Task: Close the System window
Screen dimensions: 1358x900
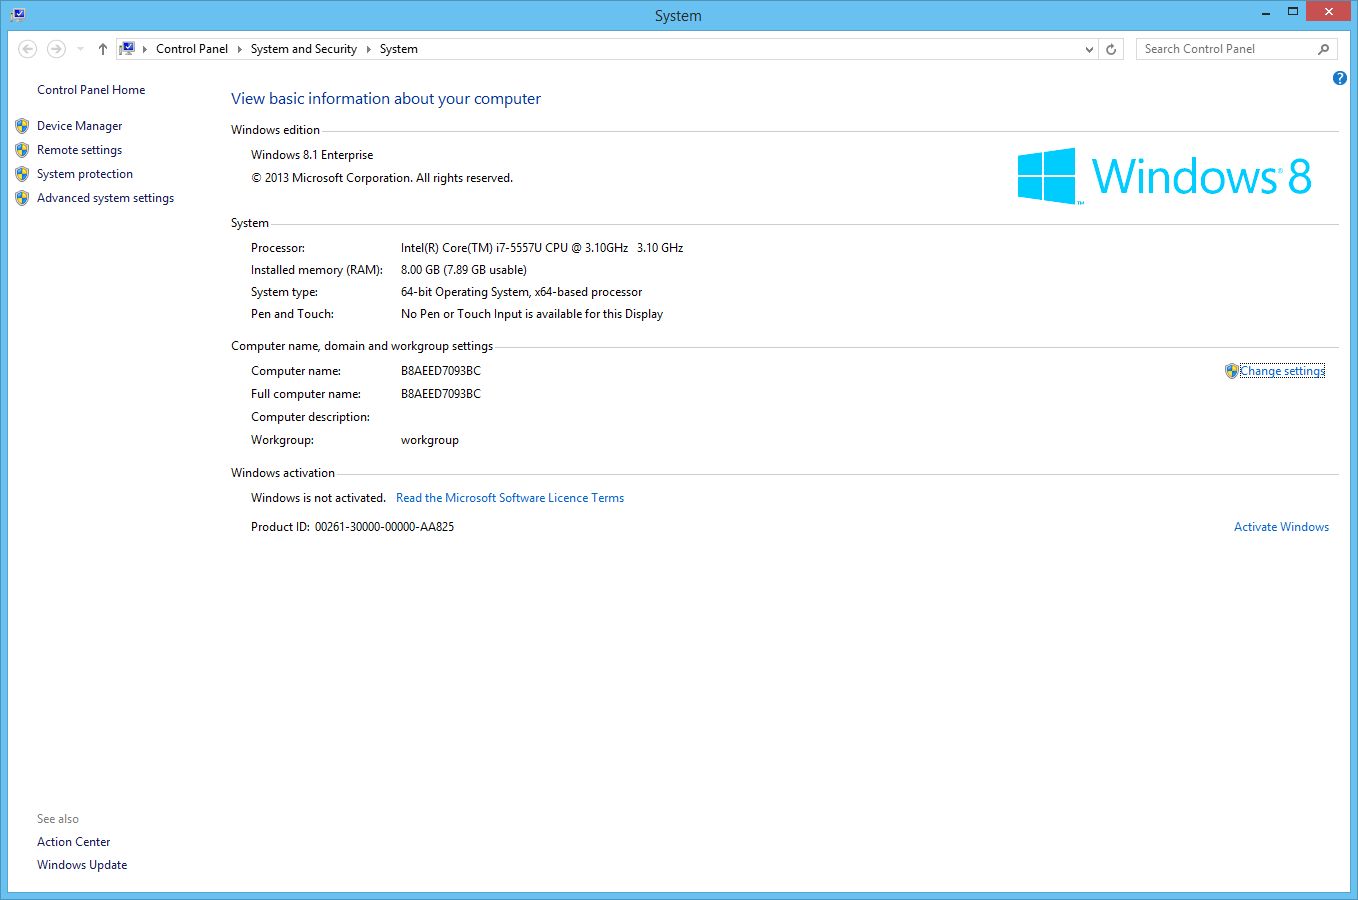Action: (1329, 12)
